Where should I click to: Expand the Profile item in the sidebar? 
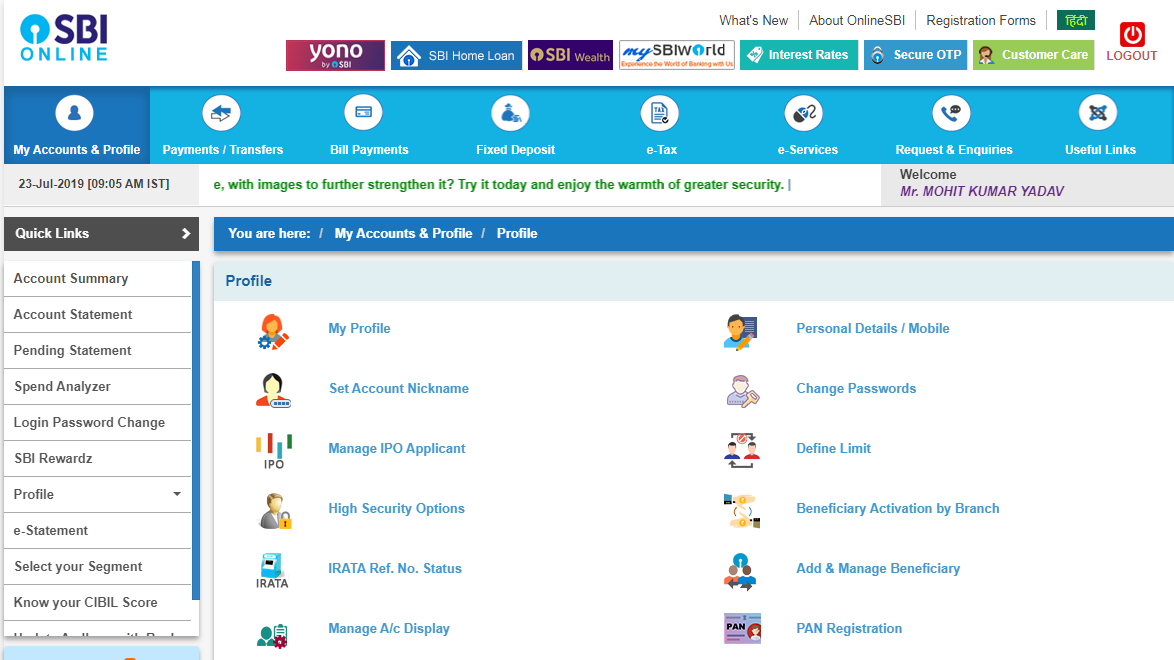pos(95,494)
